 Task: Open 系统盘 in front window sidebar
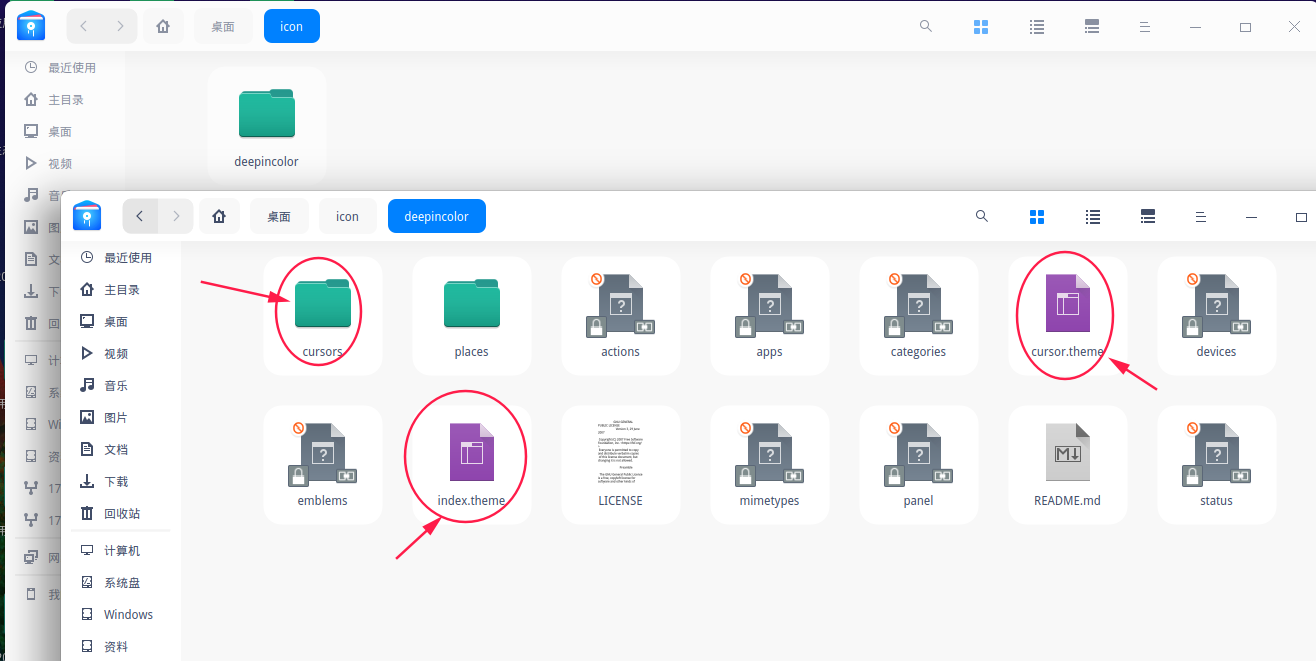click(122, 582)
